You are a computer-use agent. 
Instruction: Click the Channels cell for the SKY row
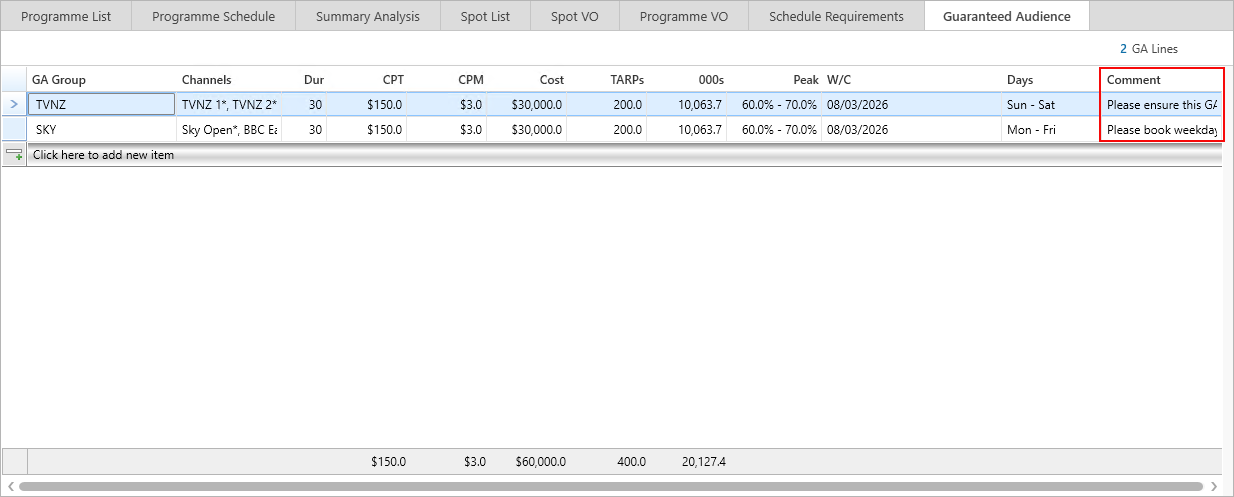[x=229, y=129]
